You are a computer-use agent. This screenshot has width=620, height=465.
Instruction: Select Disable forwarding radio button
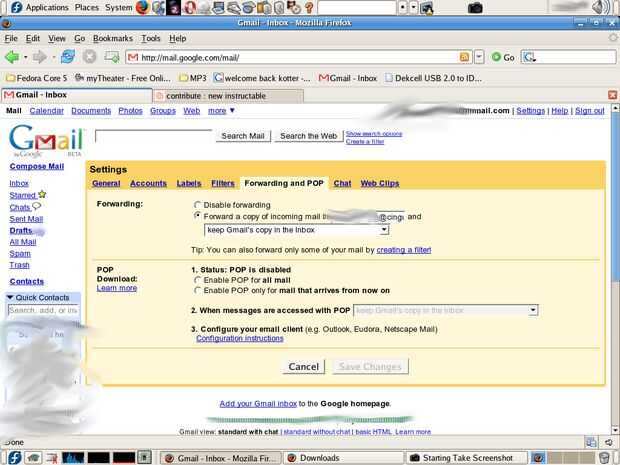point(197,205)
